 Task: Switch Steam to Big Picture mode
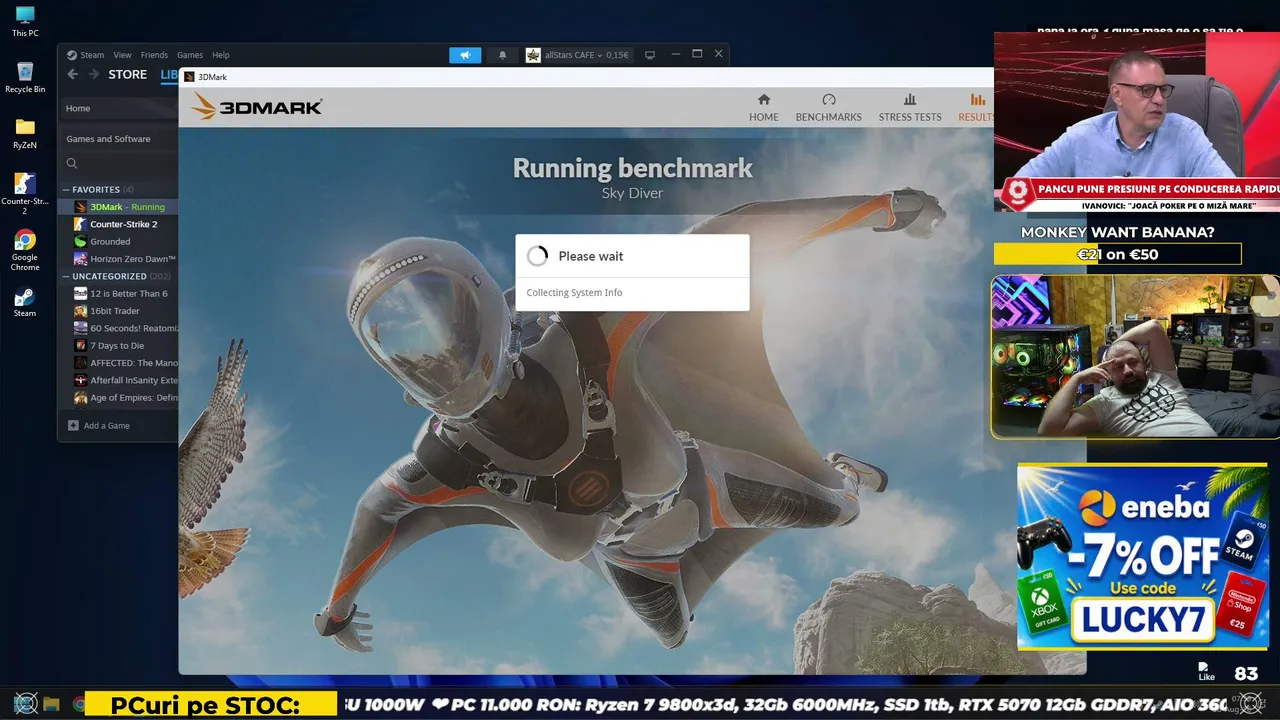649,55
